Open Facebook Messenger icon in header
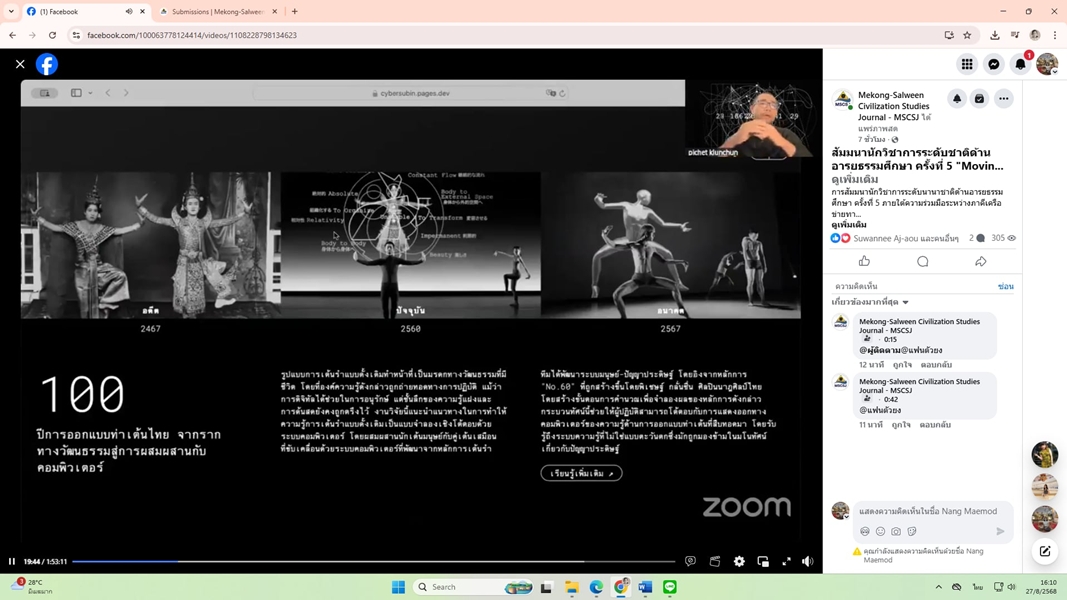 tap(993, 64)
